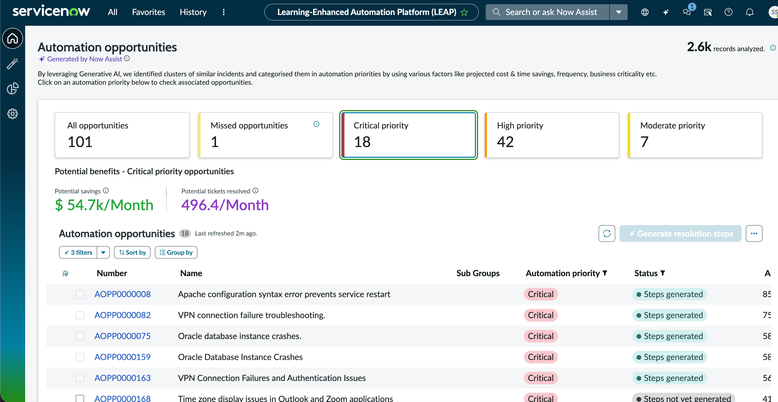Favorite the LEAP page with the star
778x402 pixels.
pyautogui.click(x=464, y=12)
